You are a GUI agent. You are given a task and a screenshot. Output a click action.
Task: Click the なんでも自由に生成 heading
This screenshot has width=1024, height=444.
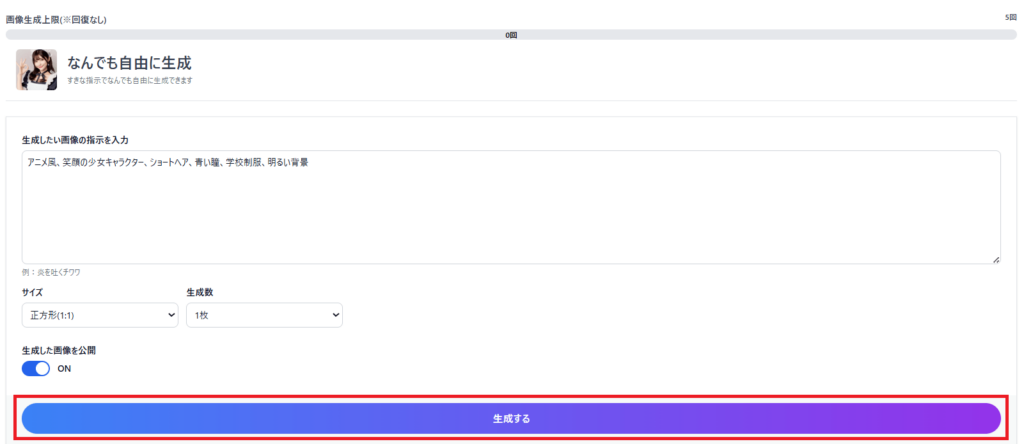[129, 63]
